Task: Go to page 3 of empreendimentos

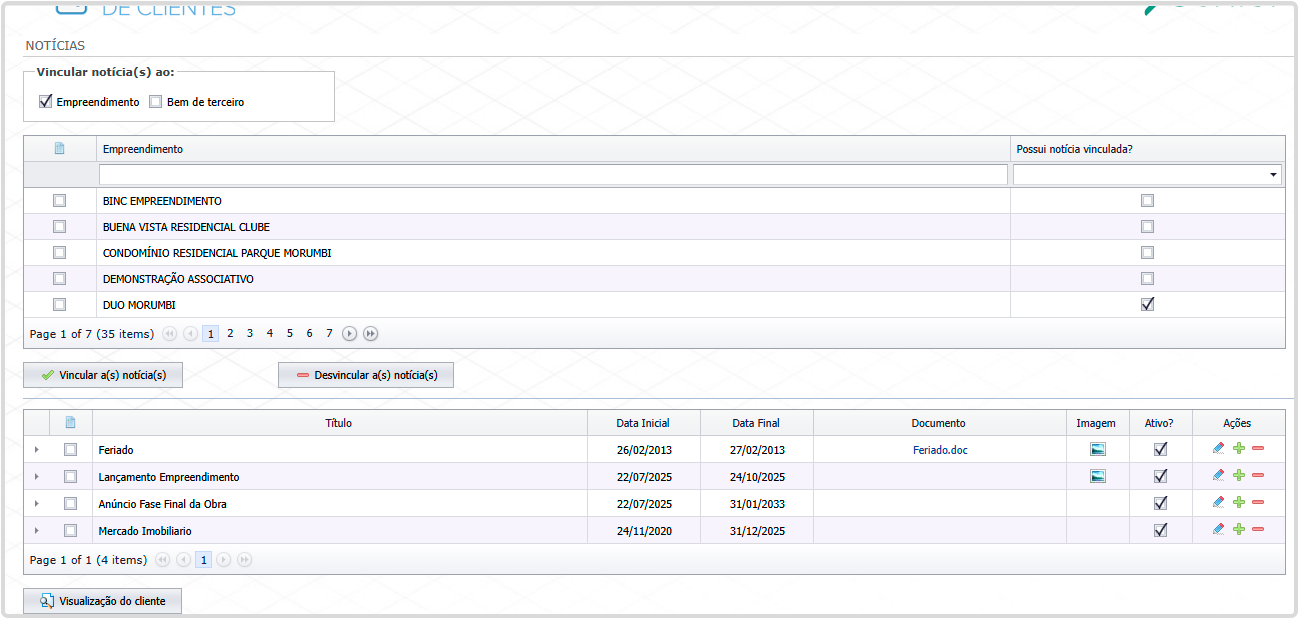Action: tap(250, 334)
